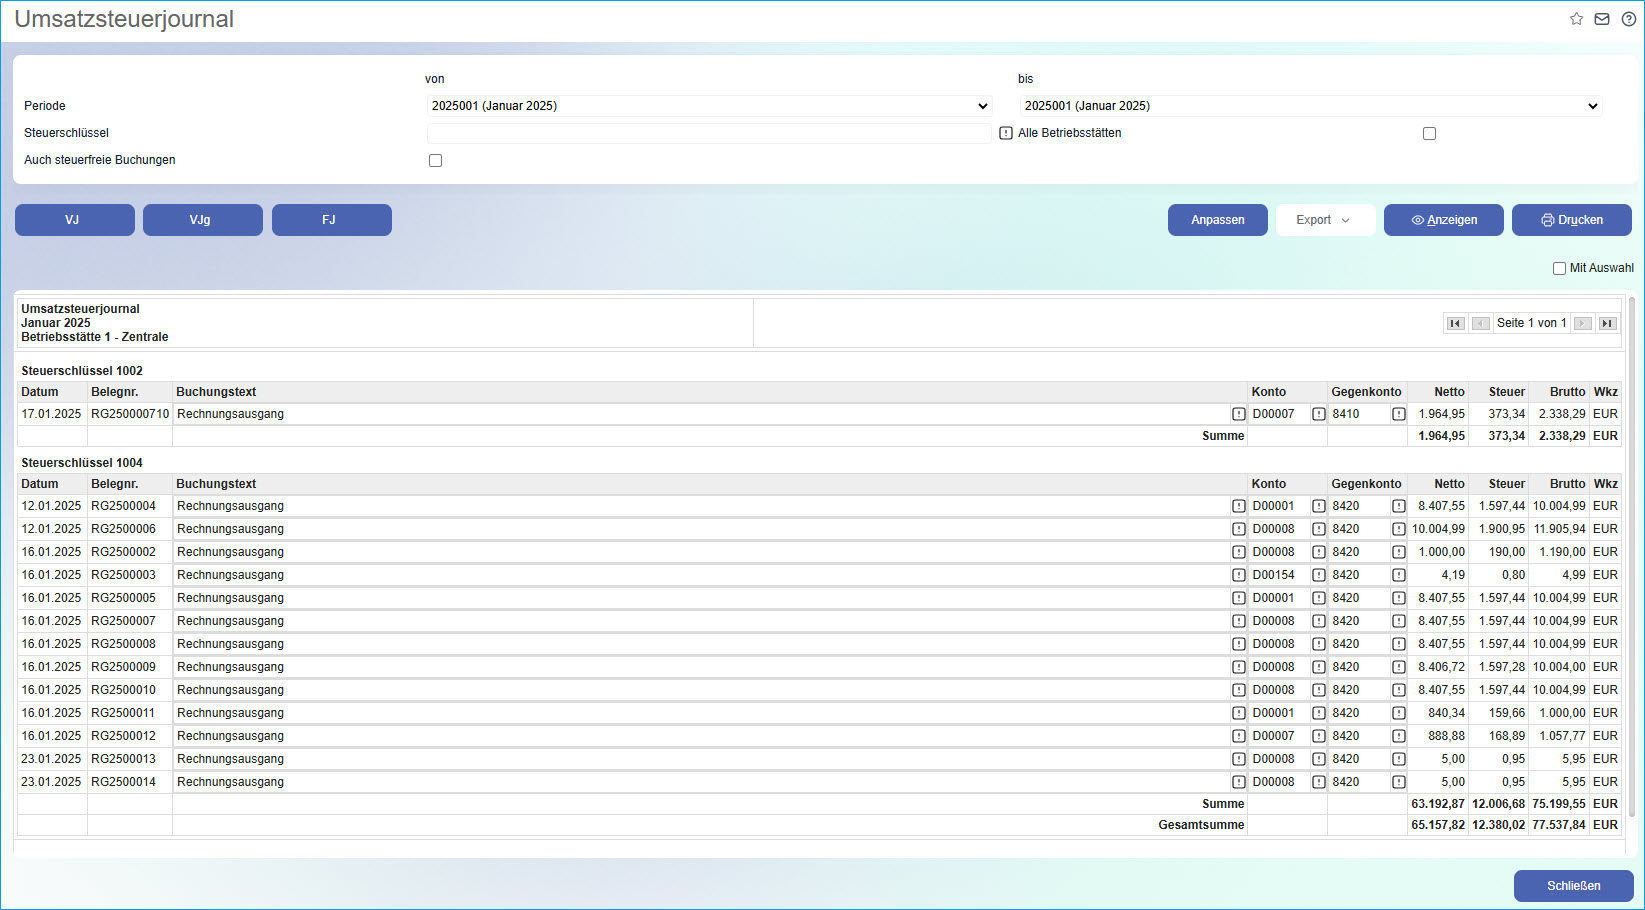Enable Auch steuerfreie Buchungen checkbox
1645x910 pixels.
tap(435, 160)
